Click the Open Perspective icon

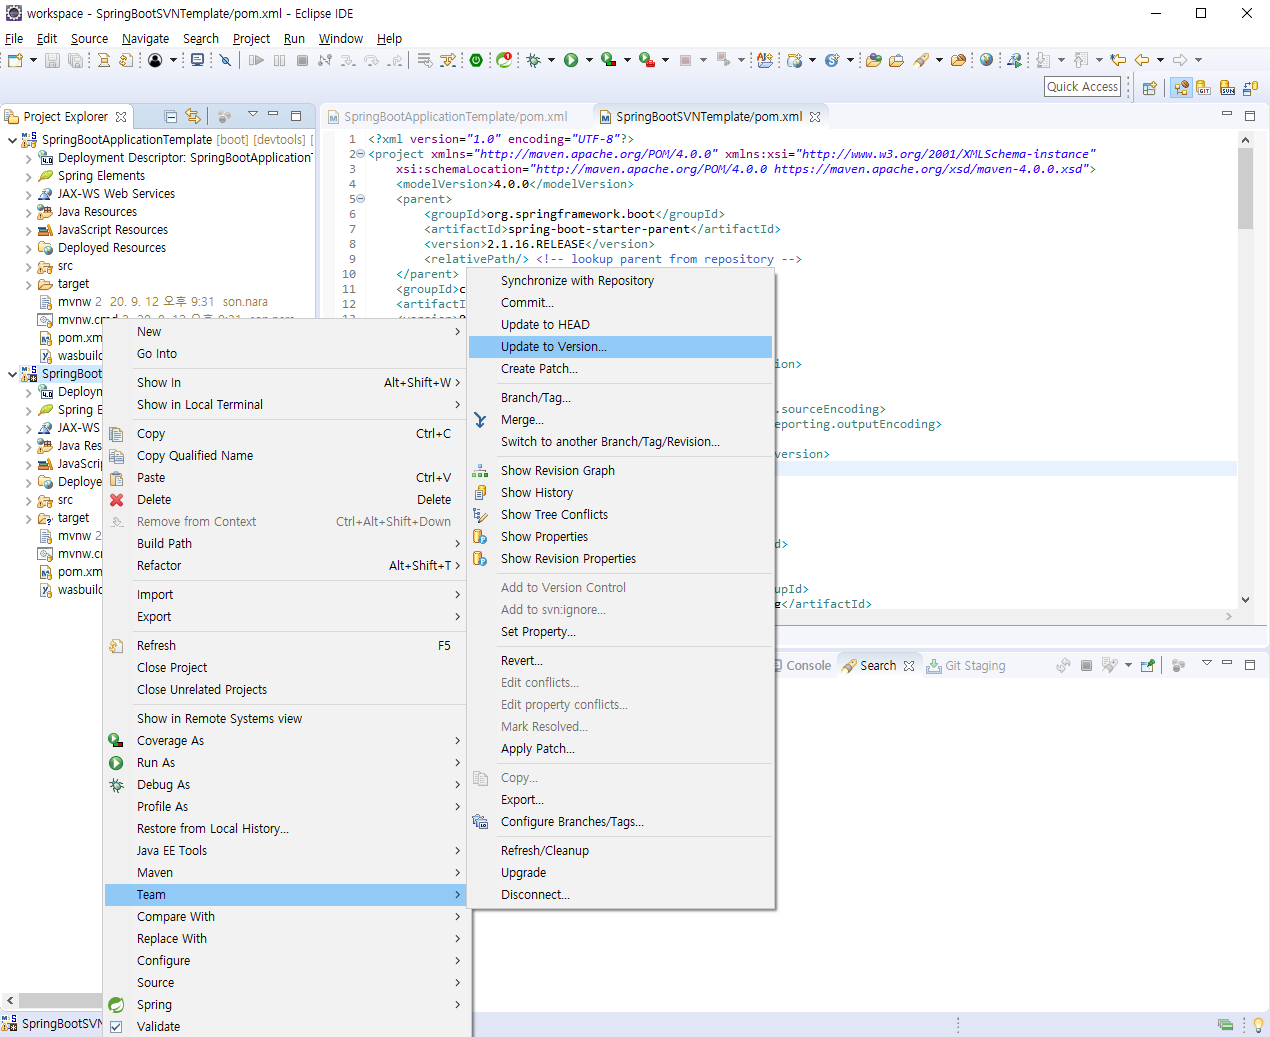click(1150, 88)
